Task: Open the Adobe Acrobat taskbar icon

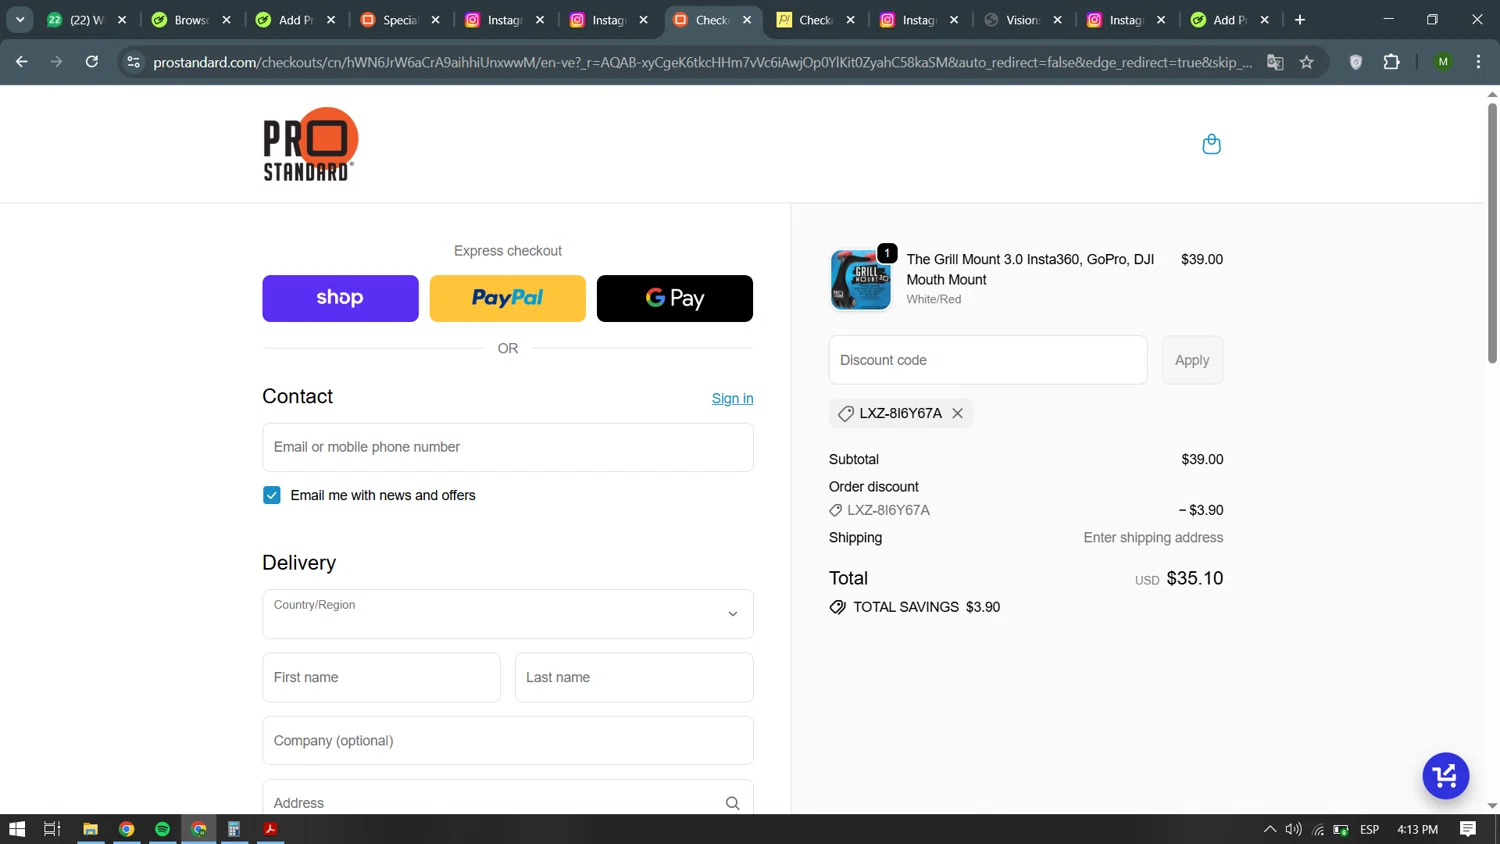Action: (270, 829)
